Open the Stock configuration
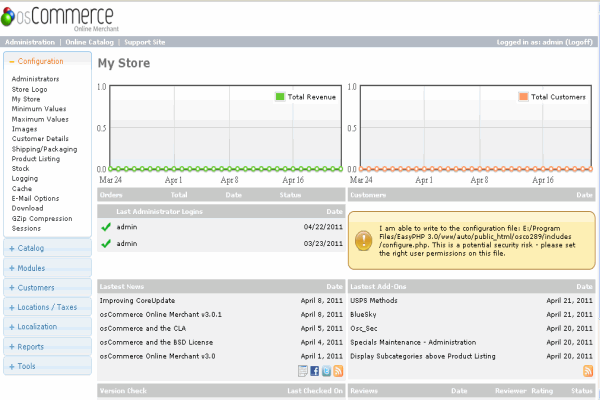 tap(20, 168)
